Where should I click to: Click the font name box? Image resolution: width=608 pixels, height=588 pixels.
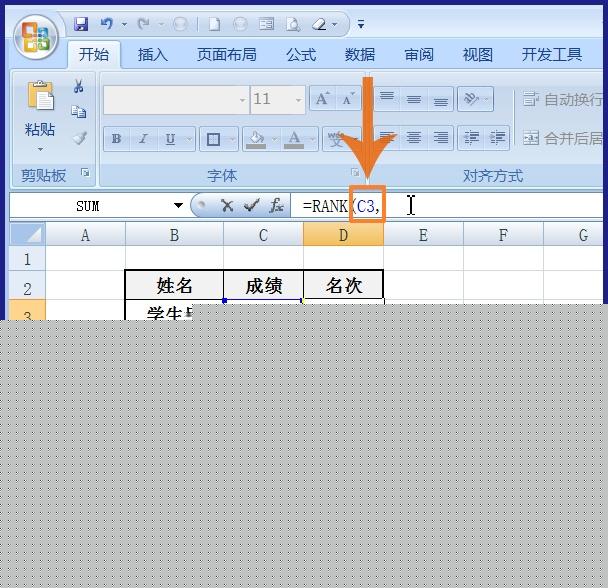coord(176,100)
